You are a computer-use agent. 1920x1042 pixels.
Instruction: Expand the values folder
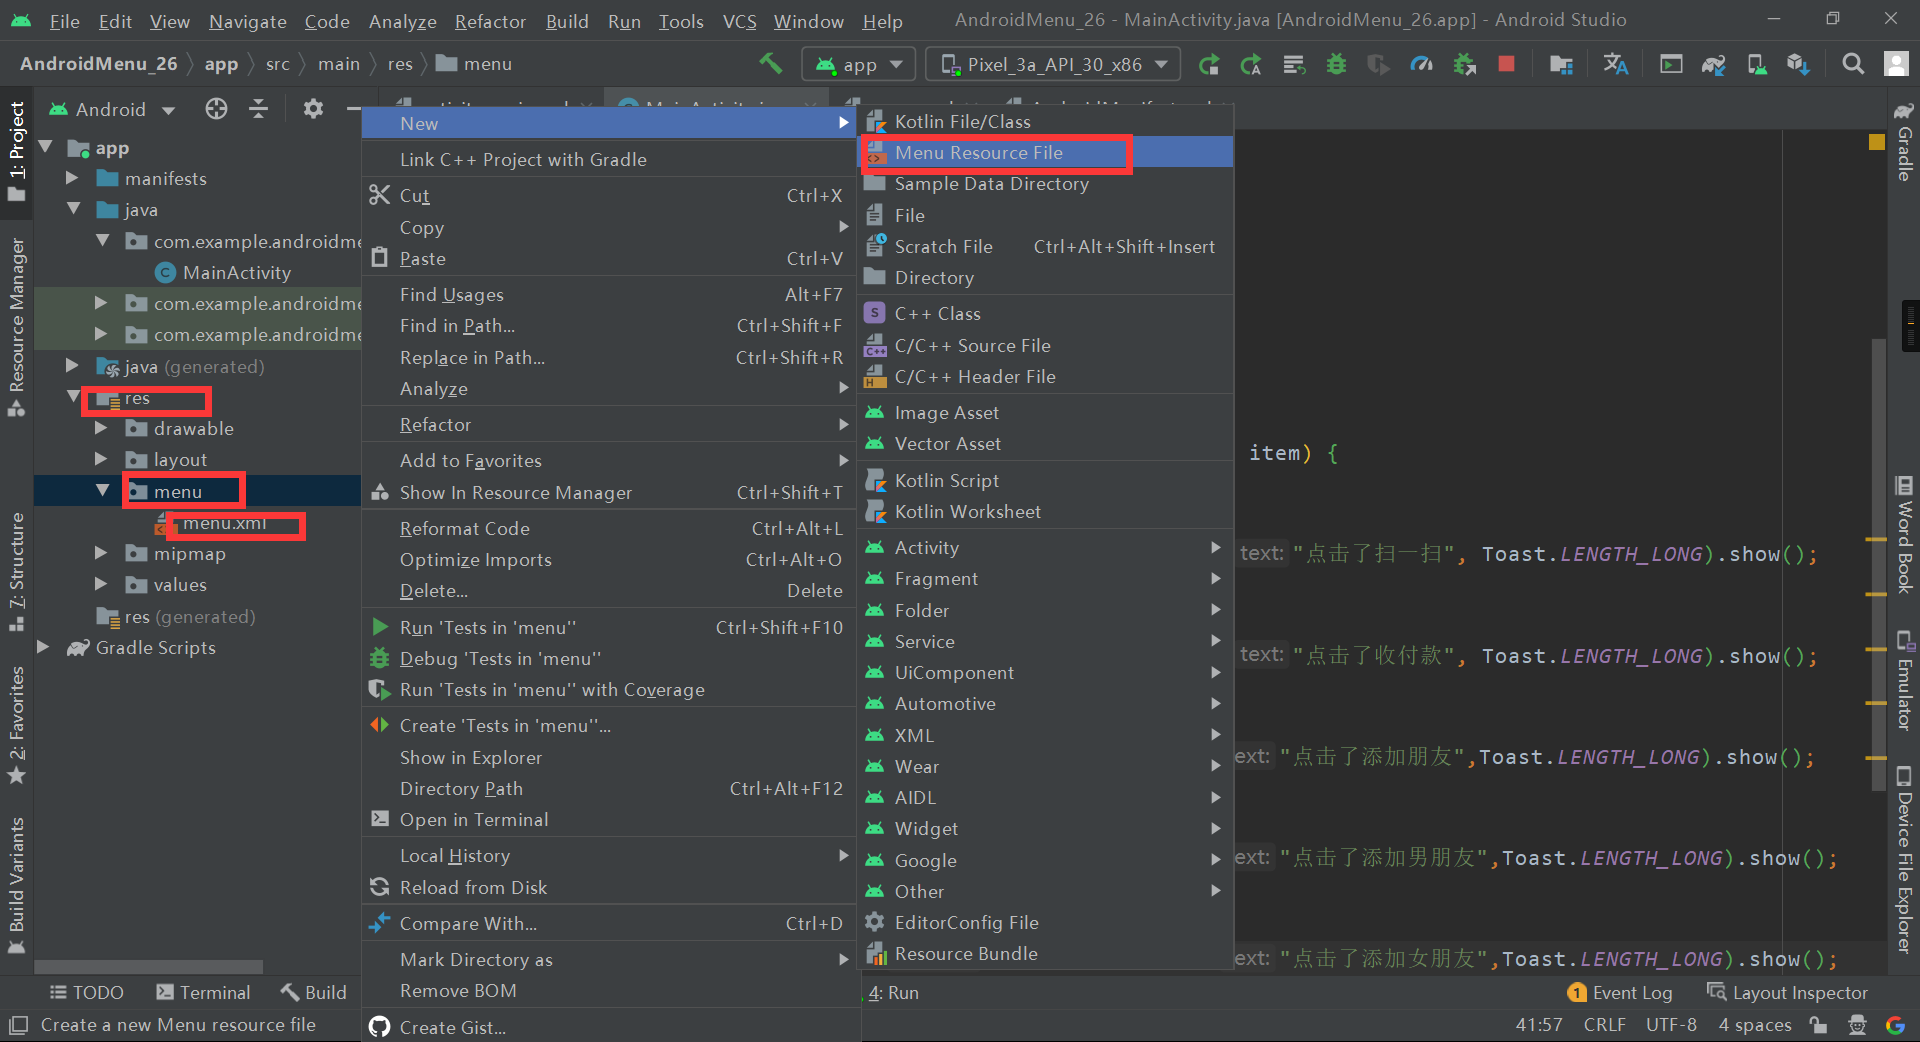pyautogui.click(x=101, y=584)
